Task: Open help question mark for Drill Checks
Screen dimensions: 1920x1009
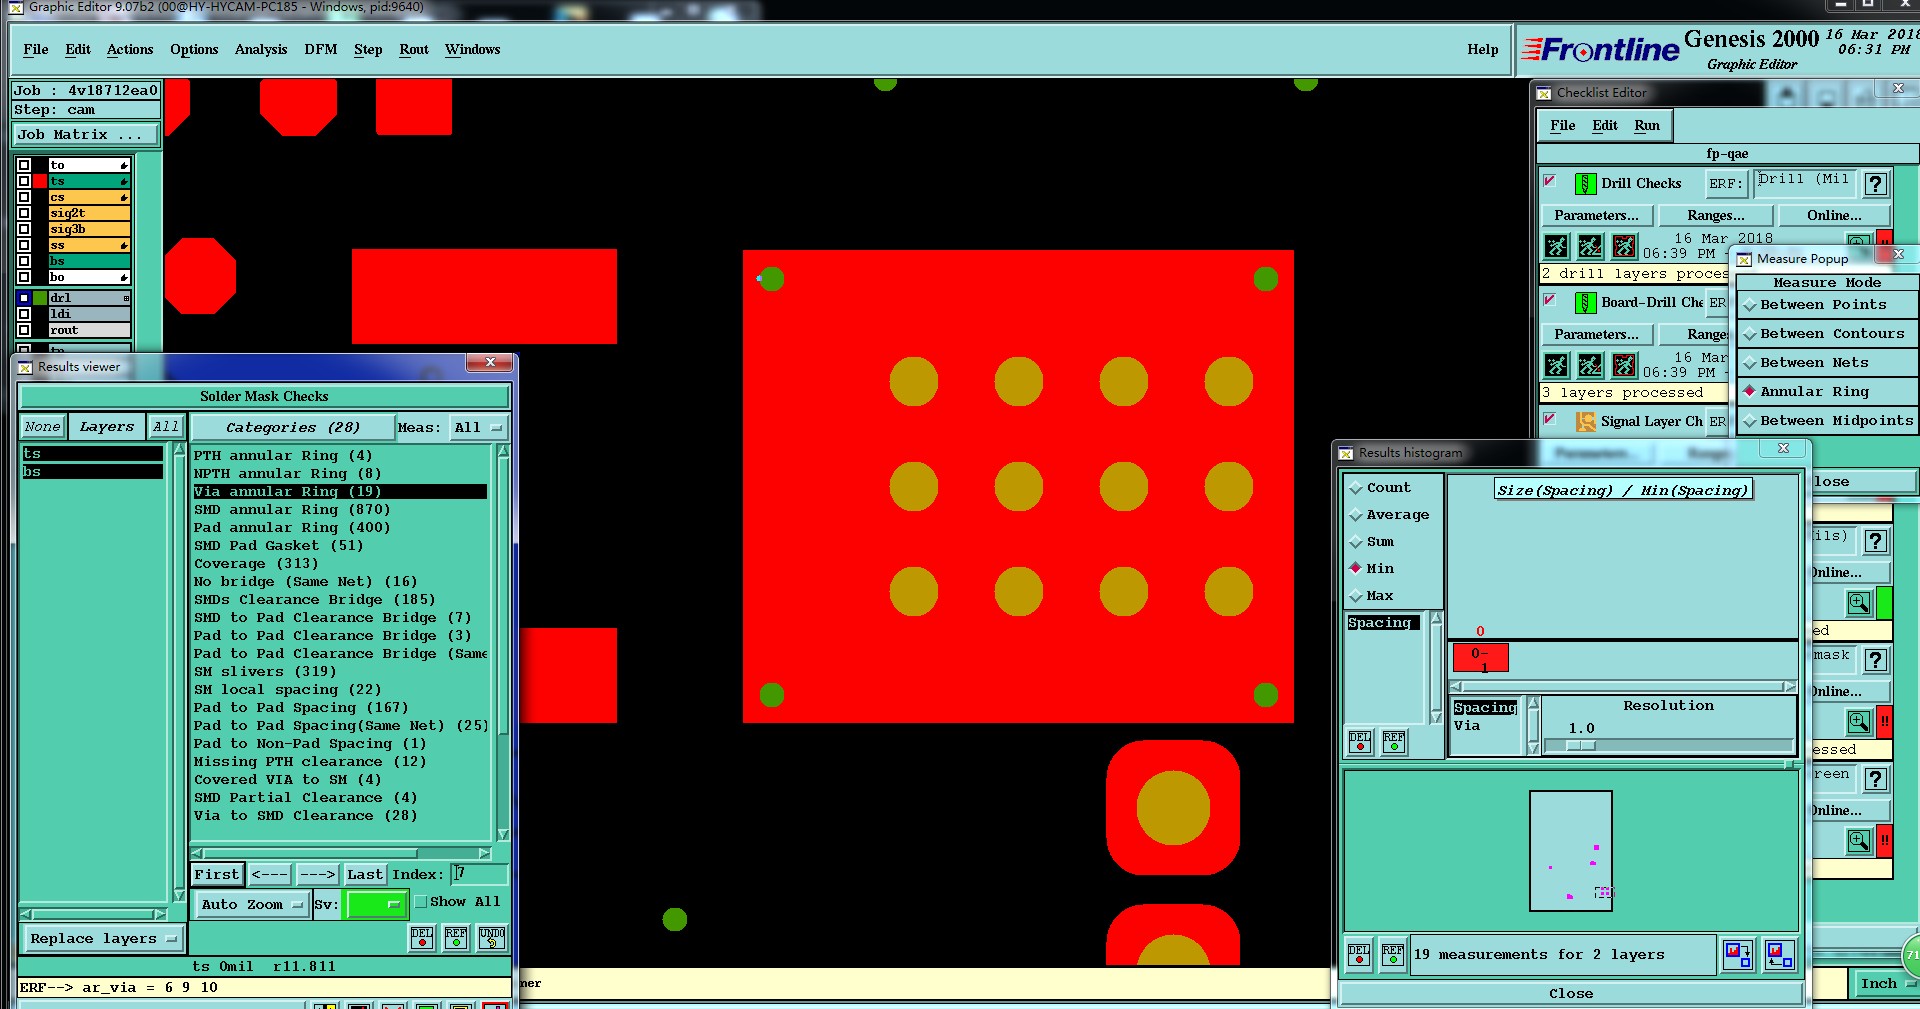Action: (1876, 184)
